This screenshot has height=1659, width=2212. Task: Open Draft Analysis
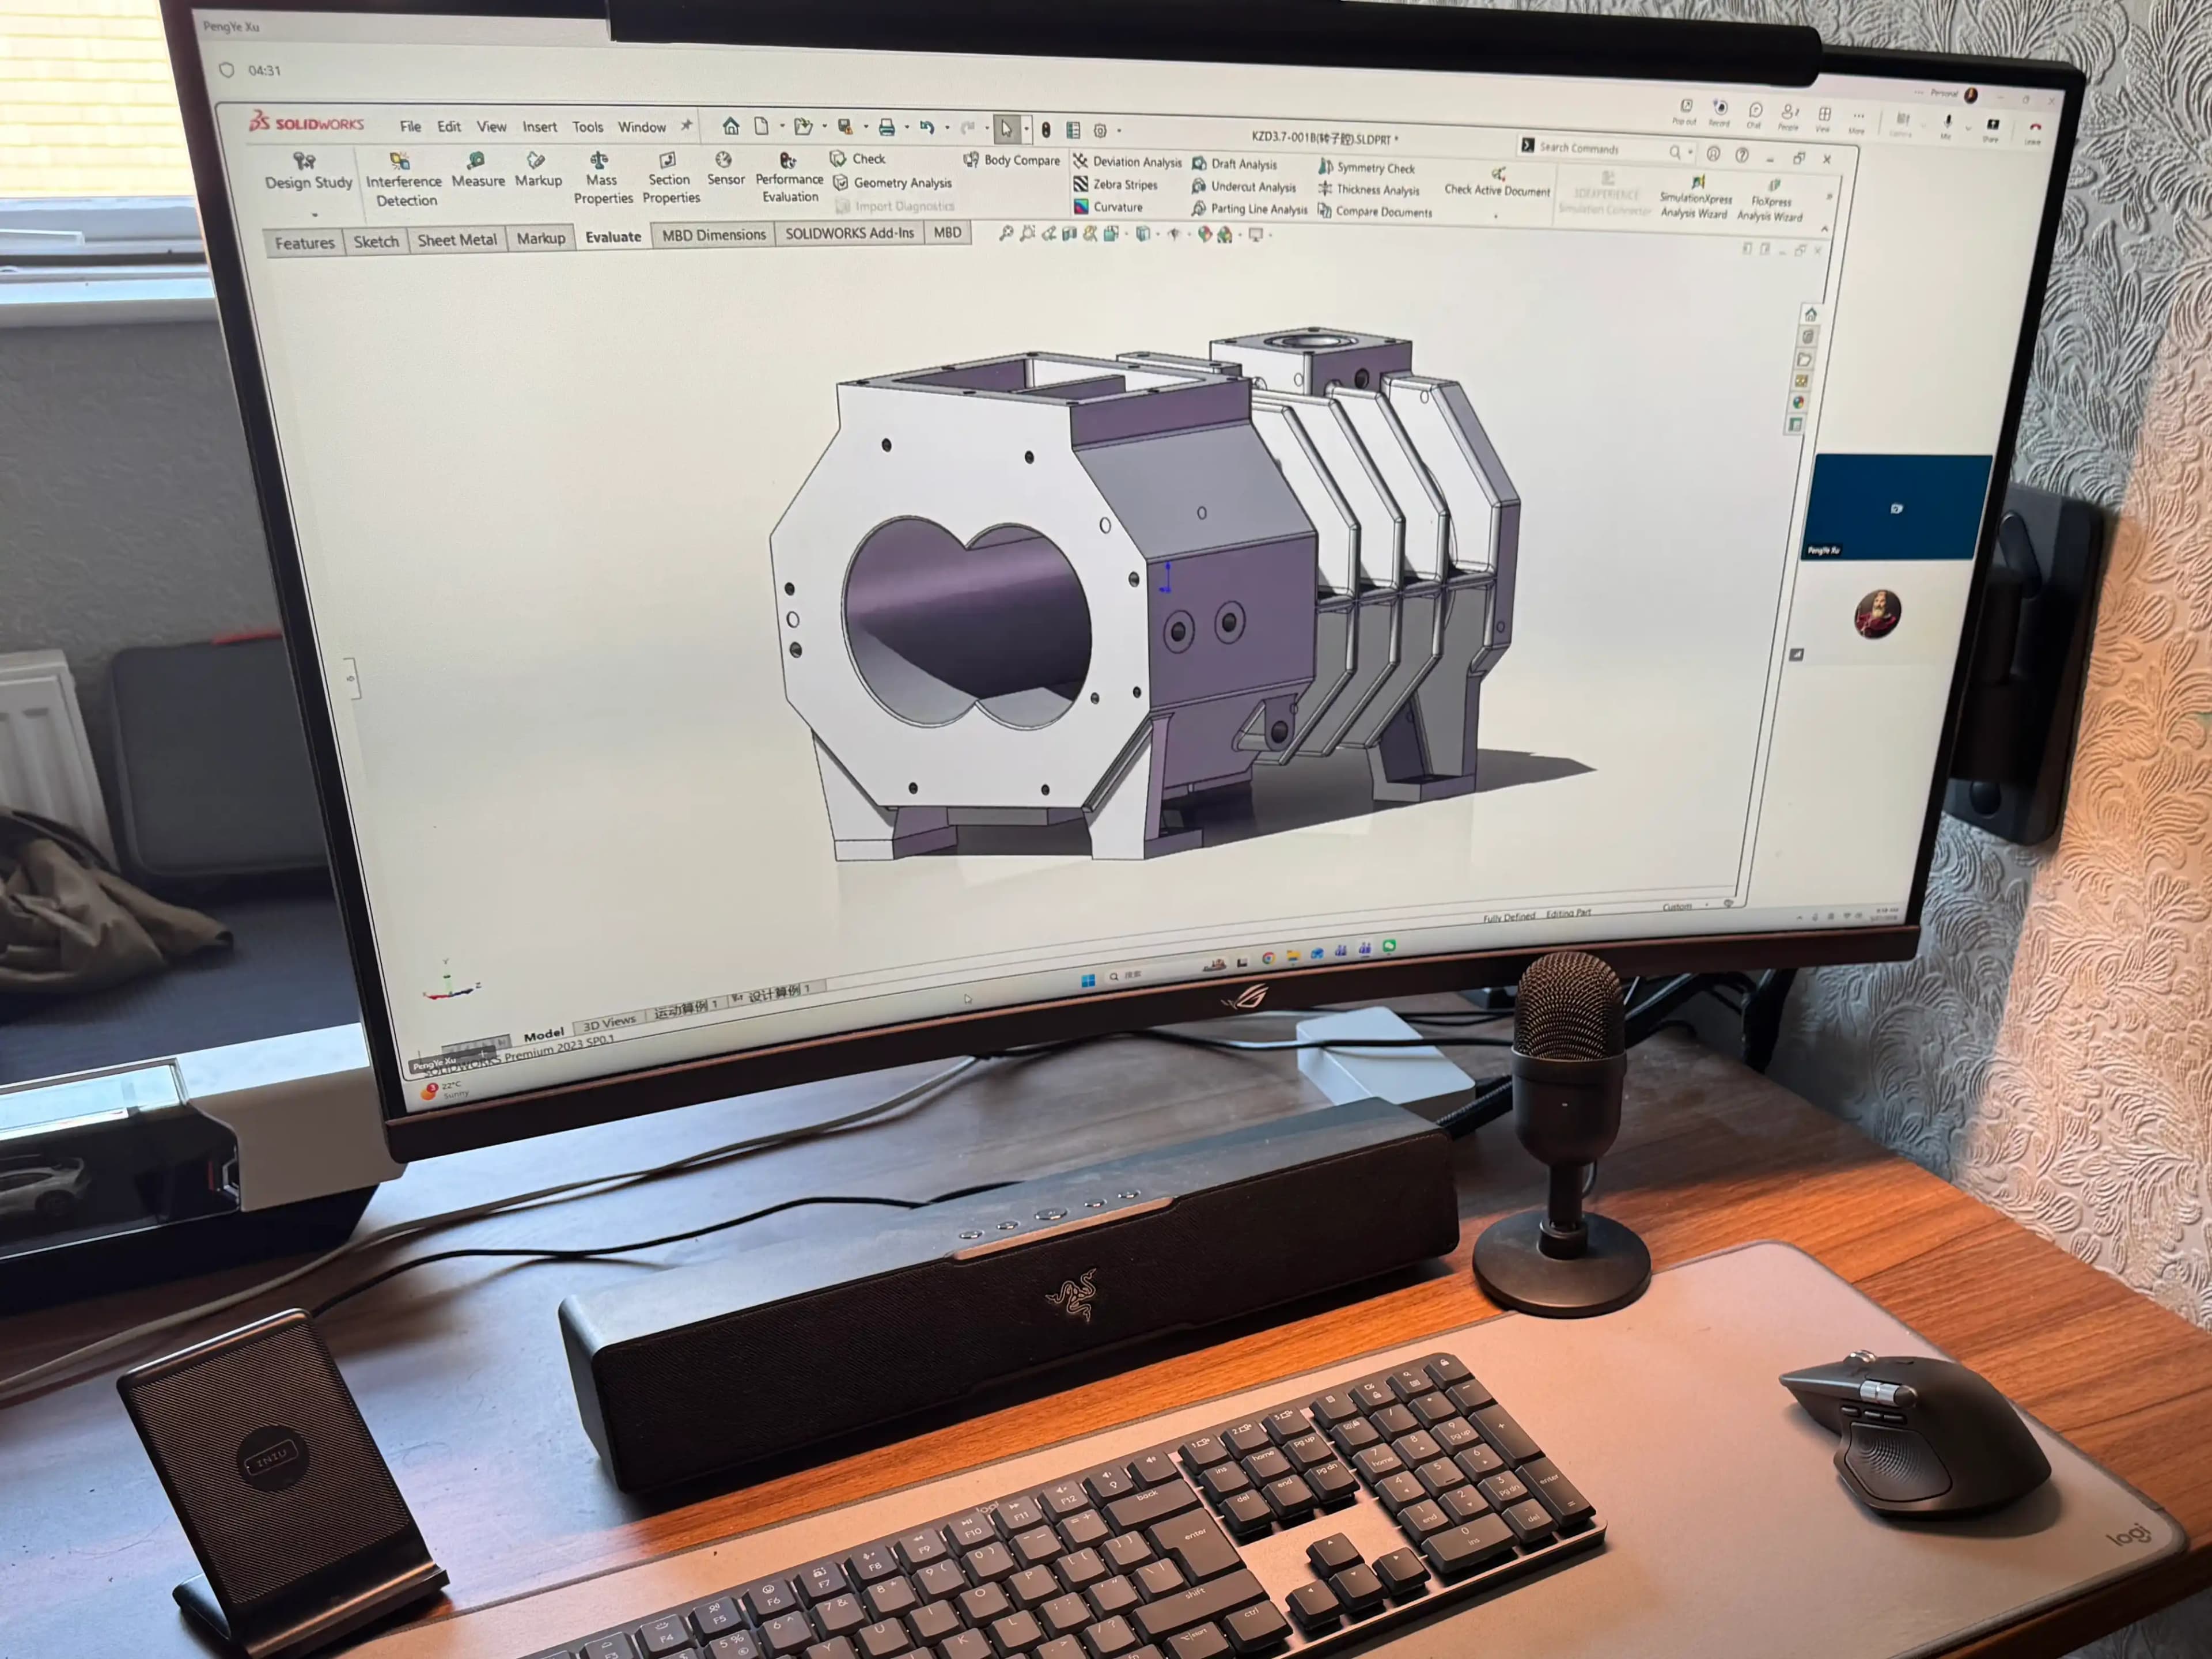click(x=1234, y=164)
